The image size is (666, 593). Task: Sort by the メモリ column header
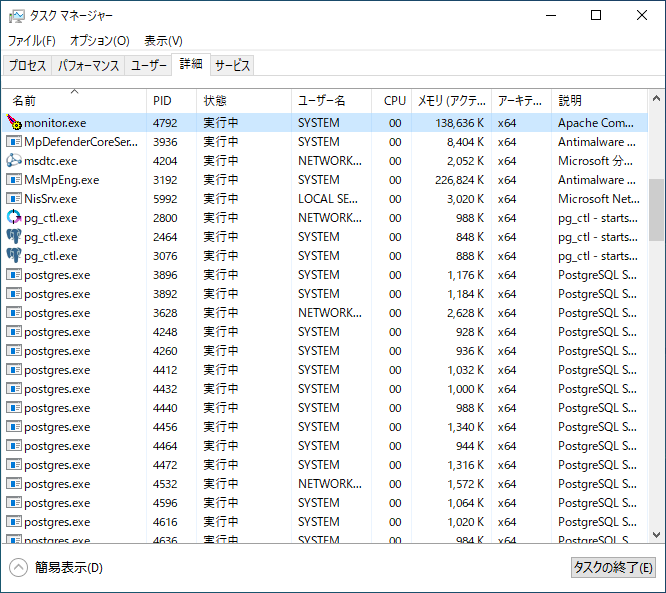[x=451, y=101]
